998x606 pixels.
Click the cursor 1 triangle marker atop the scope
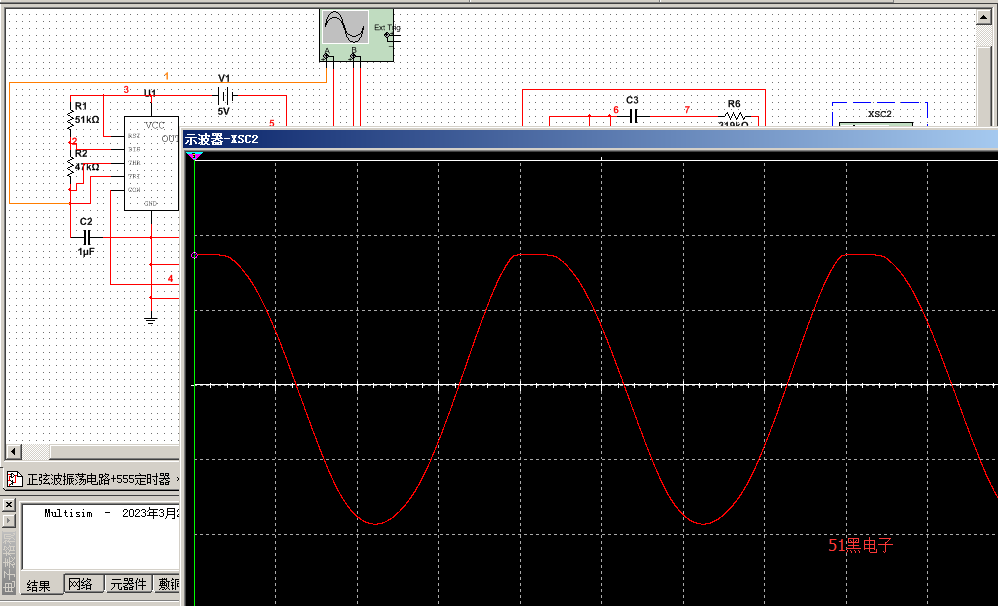pos(194,155)
